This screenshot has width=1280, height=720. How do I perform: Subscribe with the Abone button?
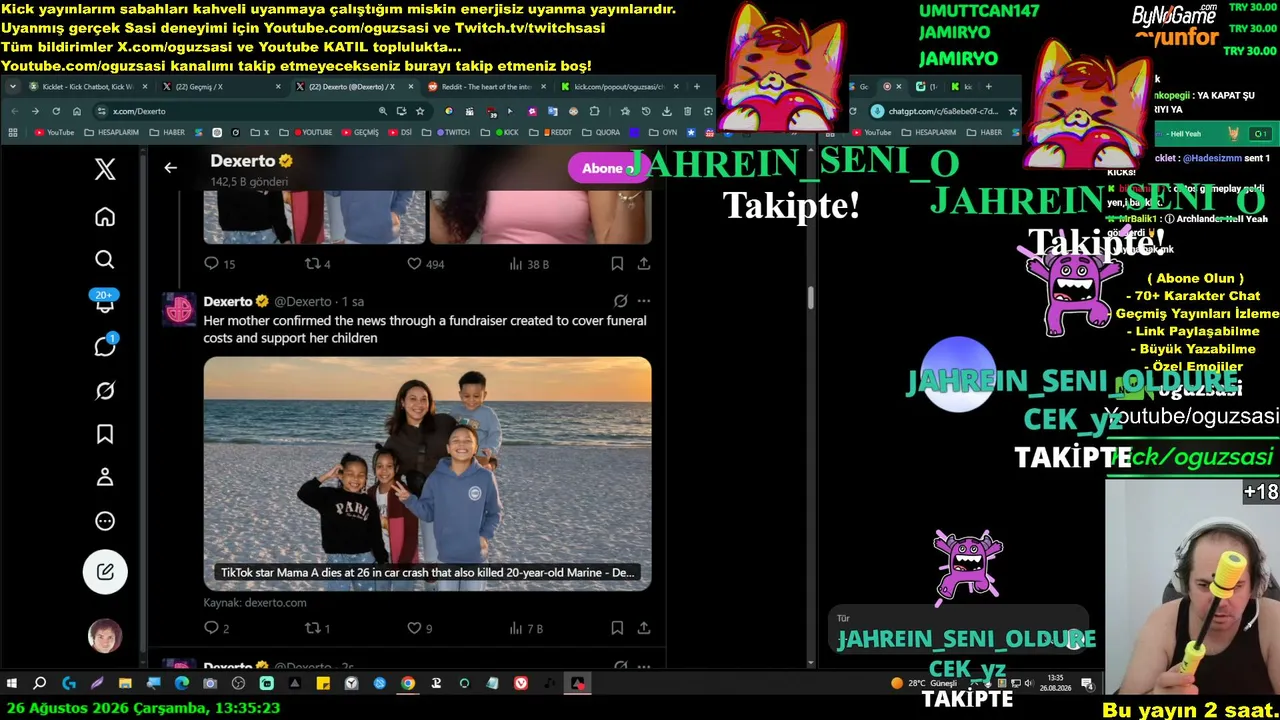coord(608,168)
